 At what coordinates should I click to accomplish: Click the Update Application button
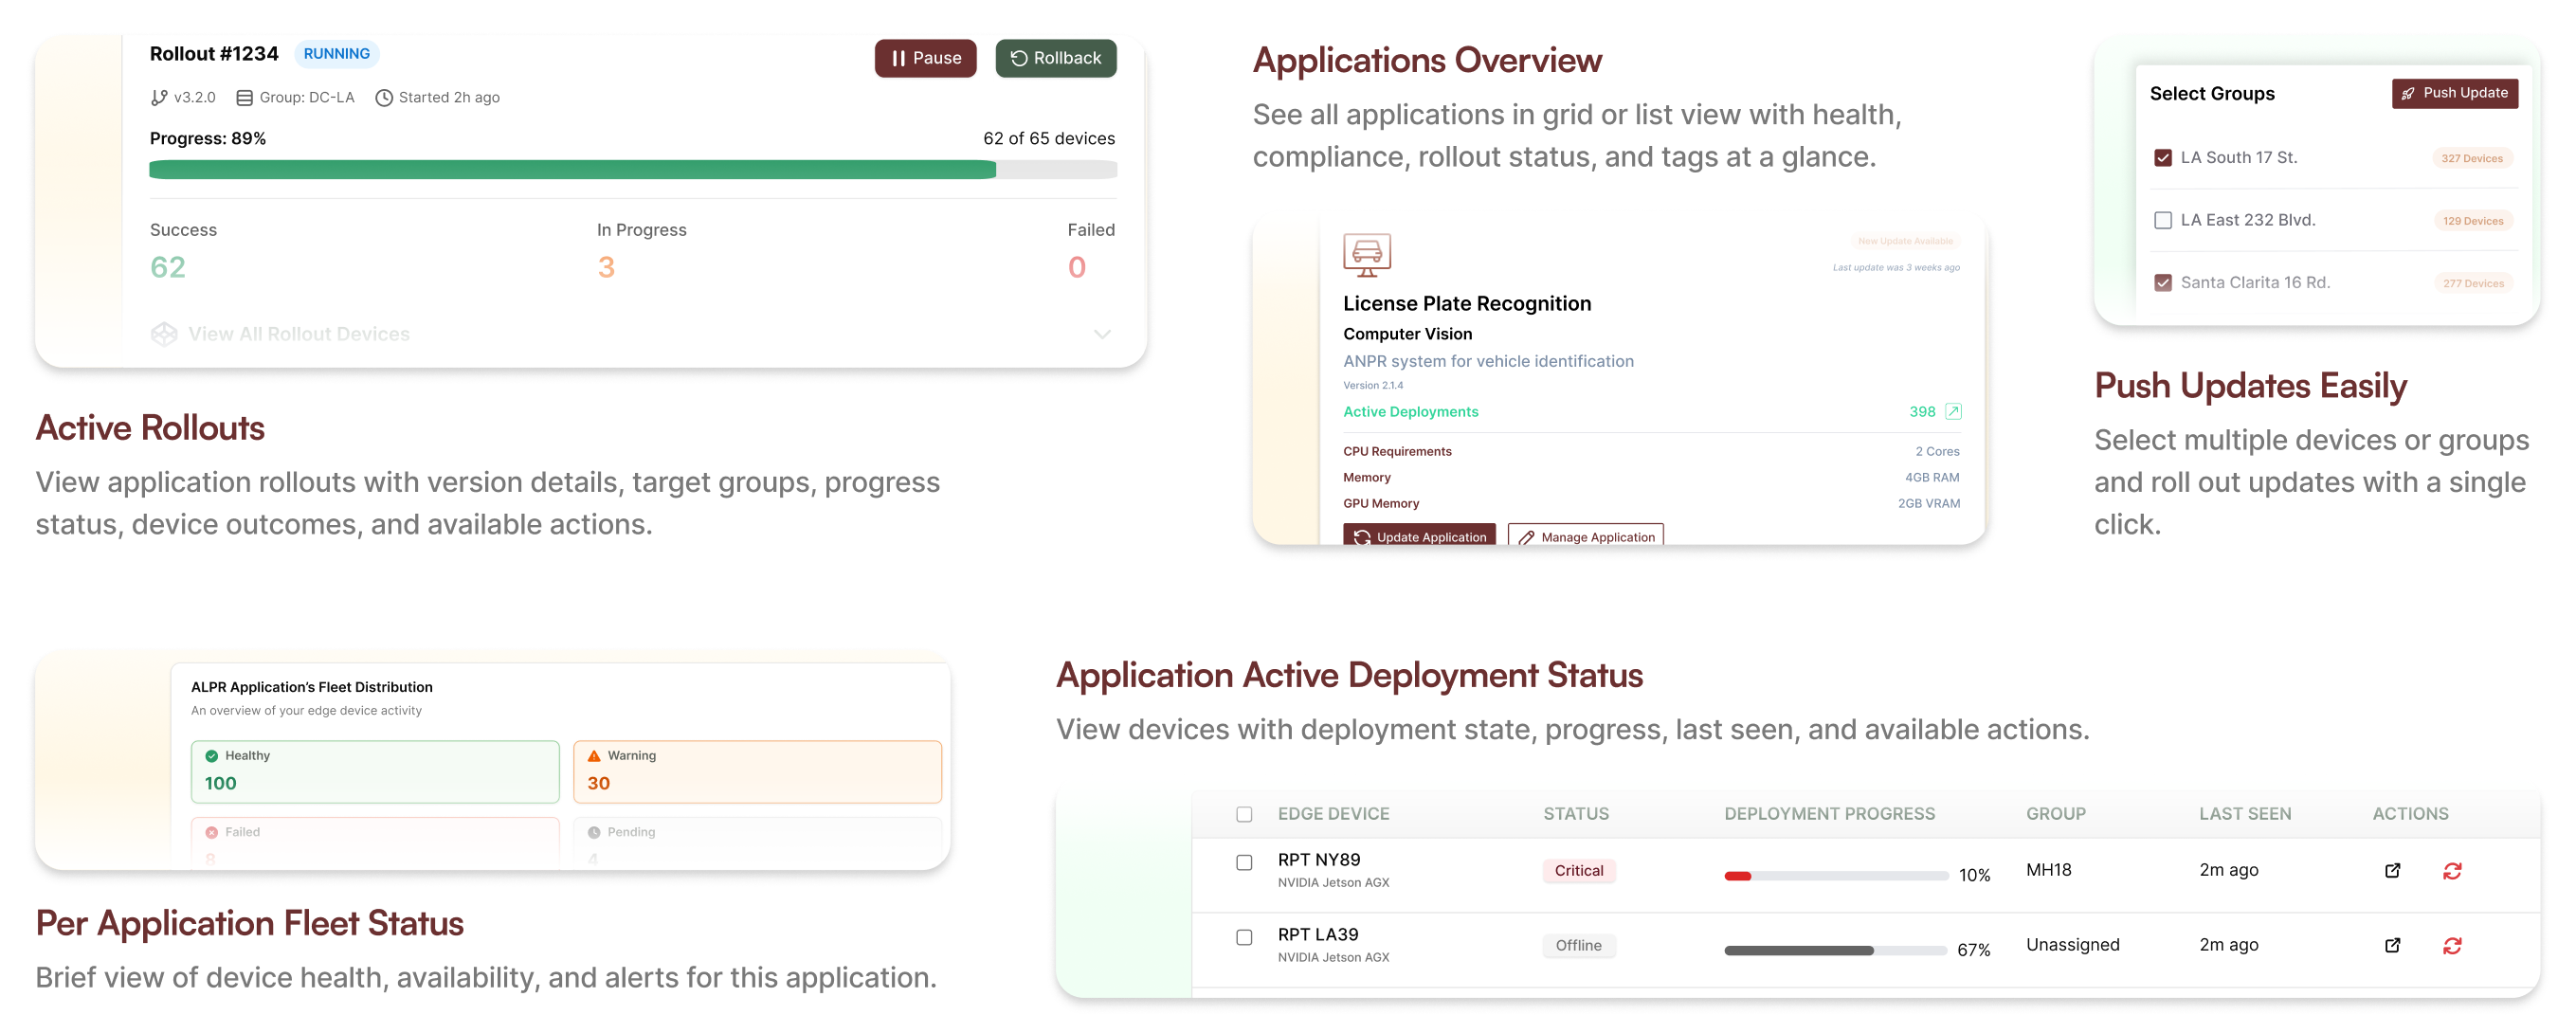pos(1419,536)
